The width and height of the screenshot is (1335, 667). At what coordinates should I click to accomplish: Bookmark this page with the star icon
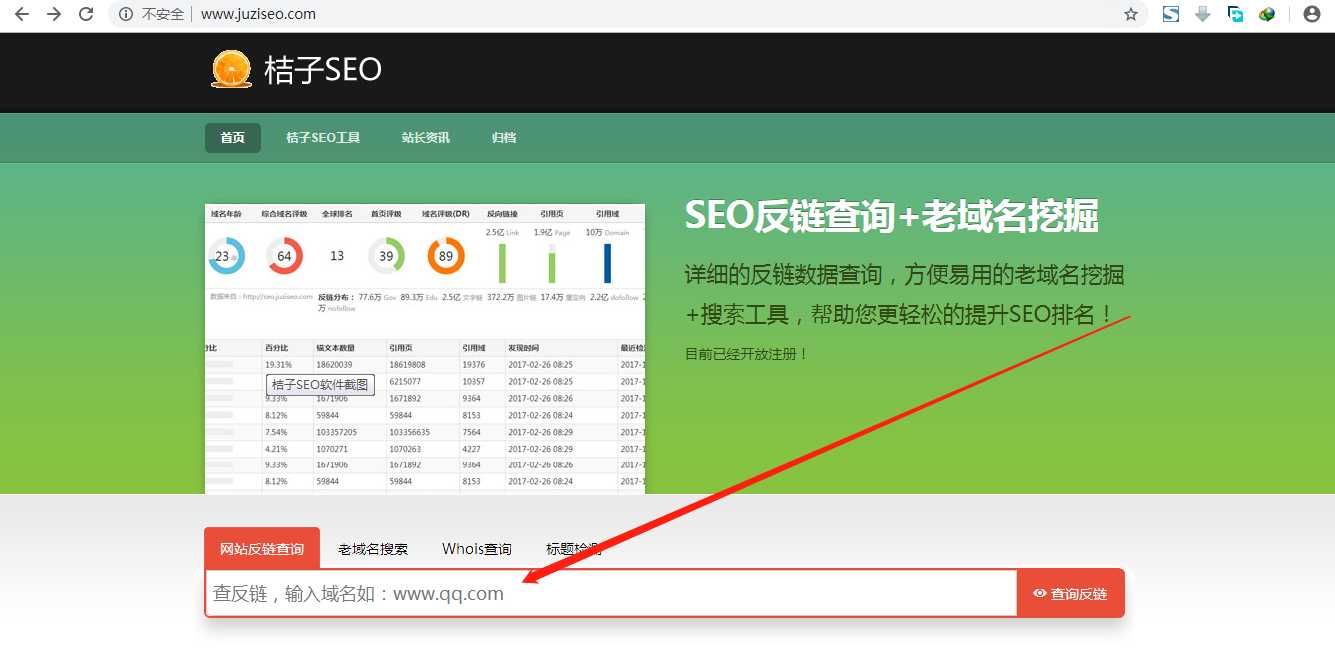click(x=1131, y=14)
